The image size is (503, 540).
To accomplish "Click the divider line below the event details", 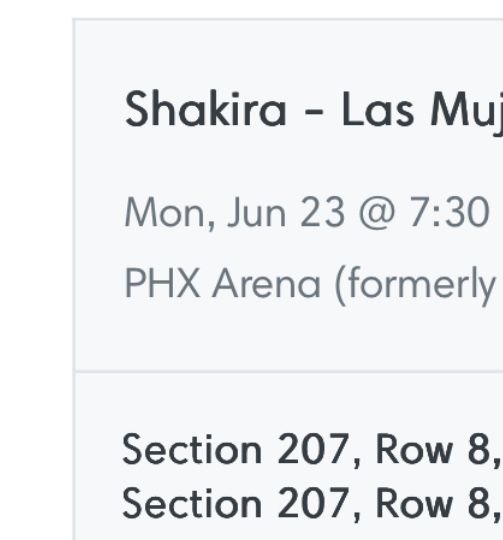I will 289,372.
